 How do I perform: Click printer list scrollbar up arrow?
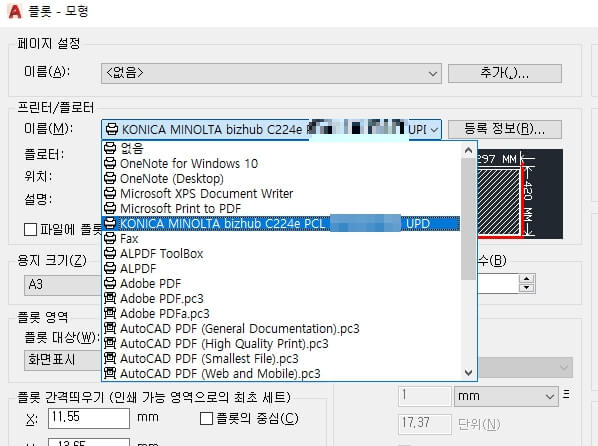tap(468, 150)
